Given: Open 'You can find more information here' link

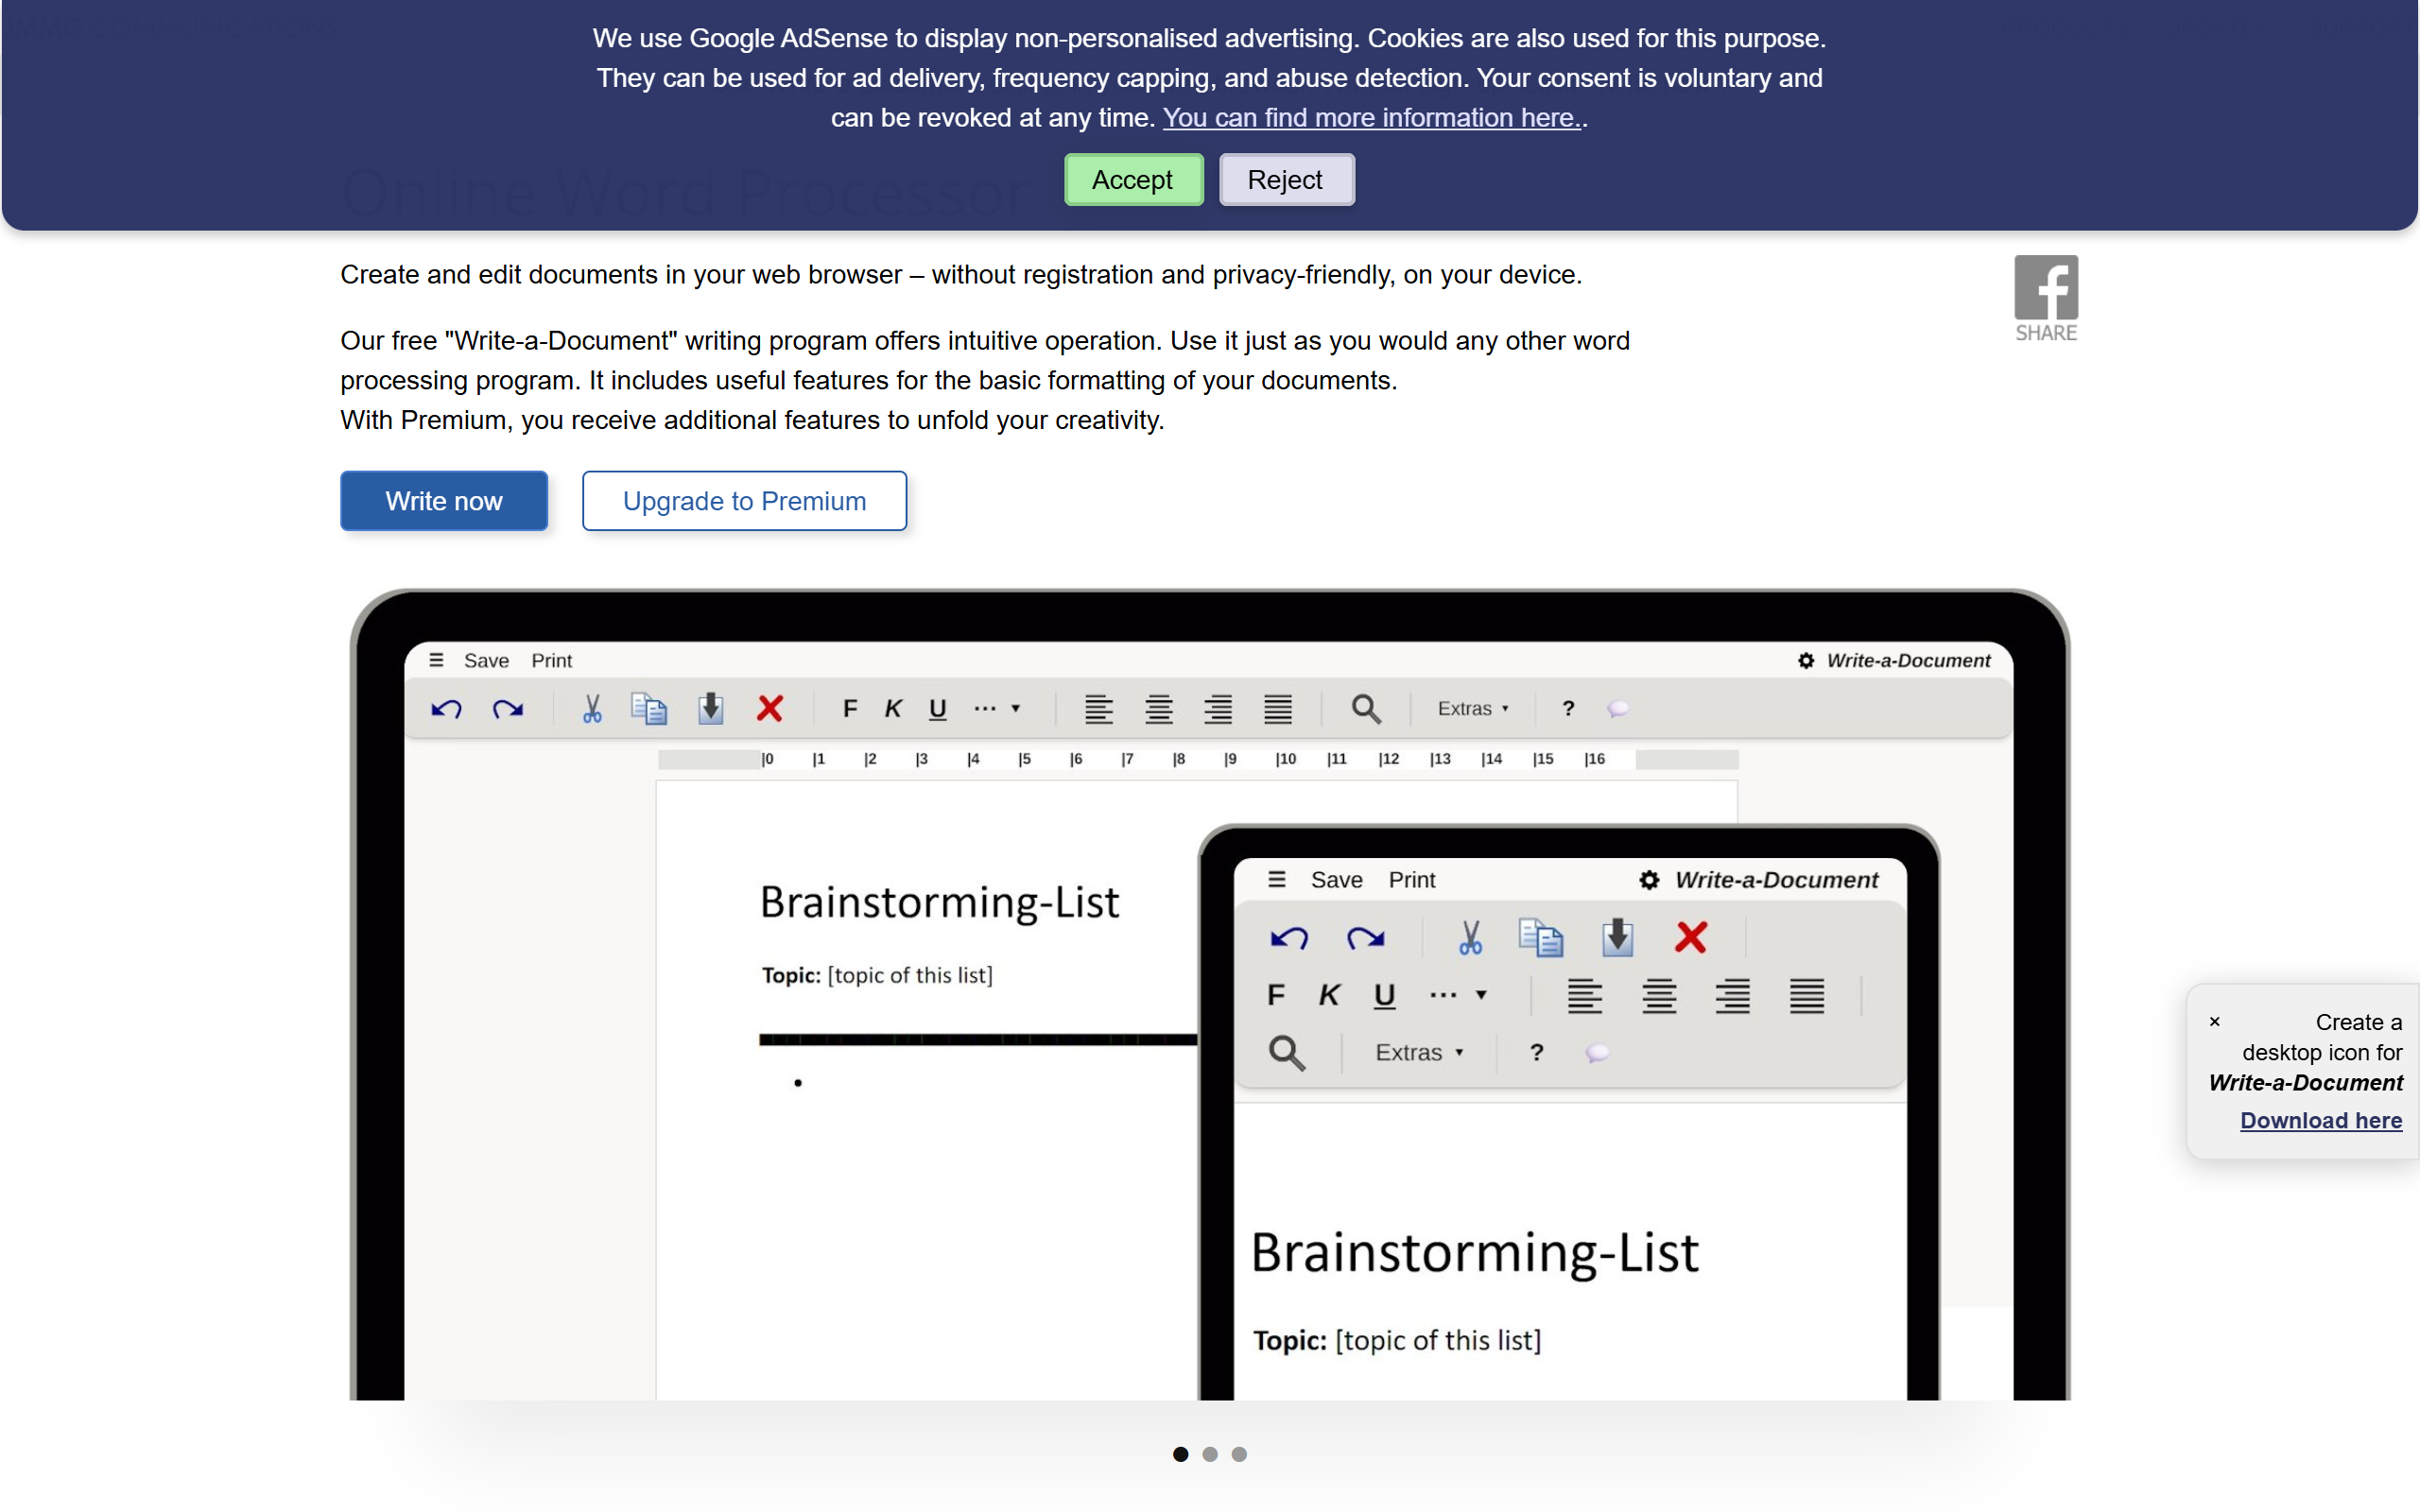Looking at the screenshot, I should 1372,118.
